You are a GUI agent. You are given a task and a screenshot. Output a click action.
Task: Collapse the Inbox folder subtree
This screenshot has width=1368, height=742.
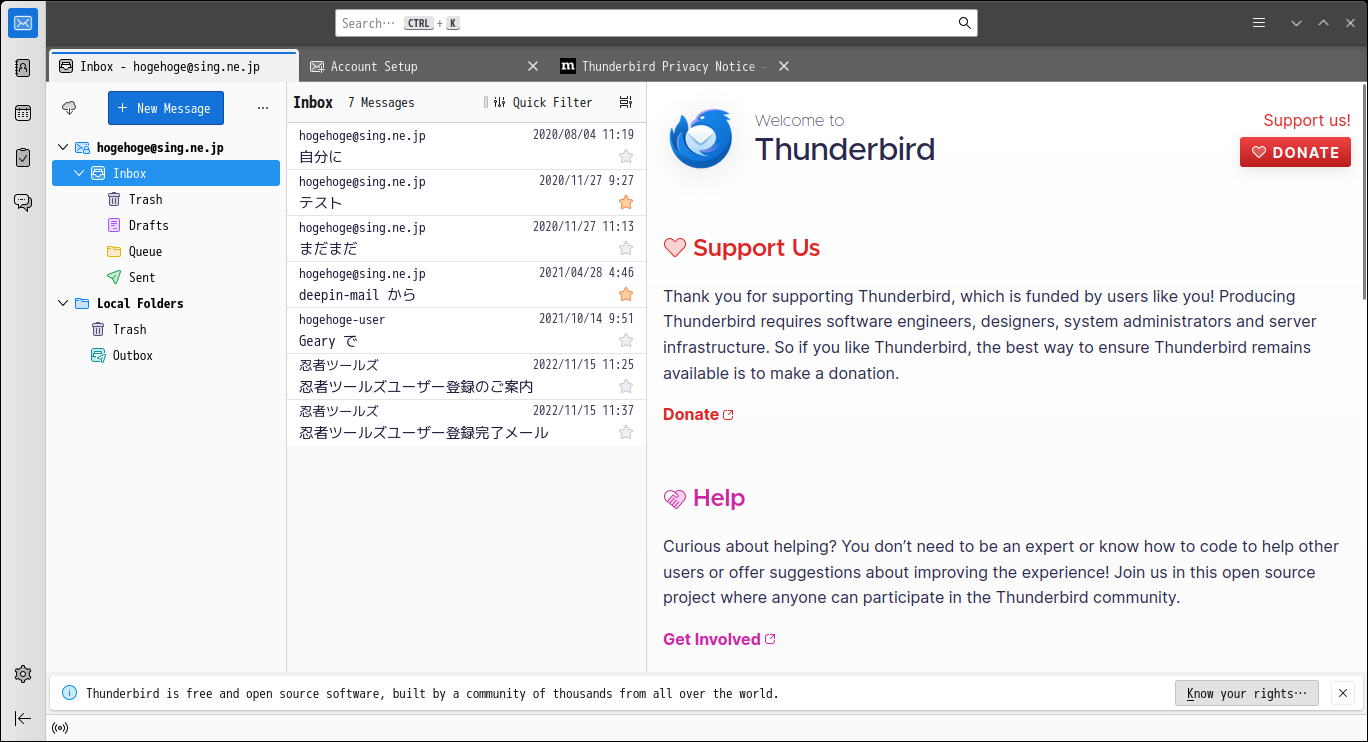tap(79, 173)
